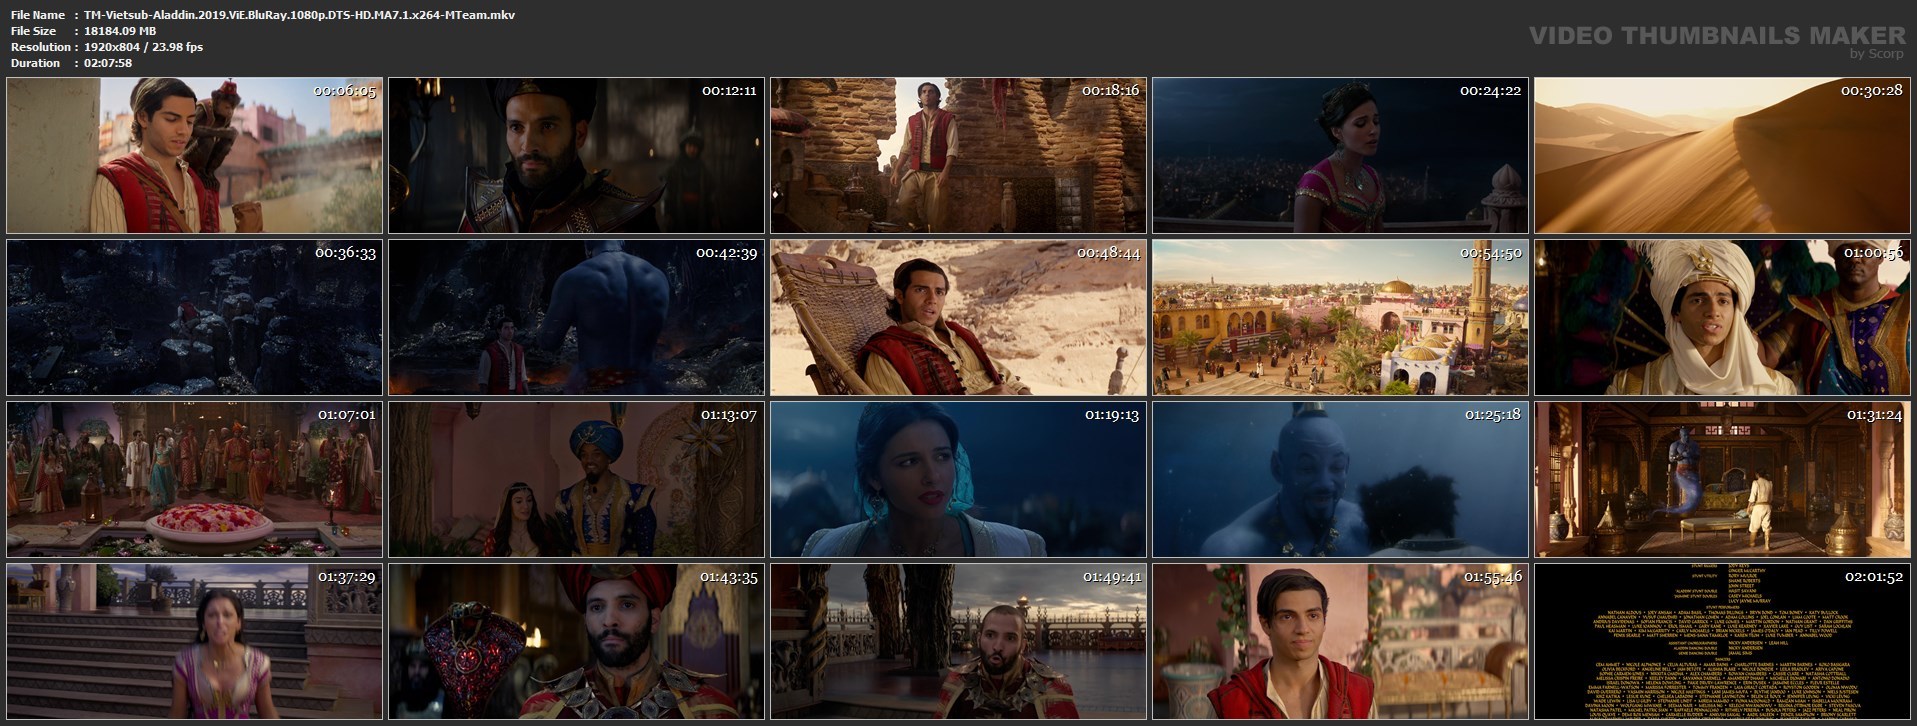Select the thumbnail stamped 00:12:11
The image size is (1917, 726).
[576, 156]
